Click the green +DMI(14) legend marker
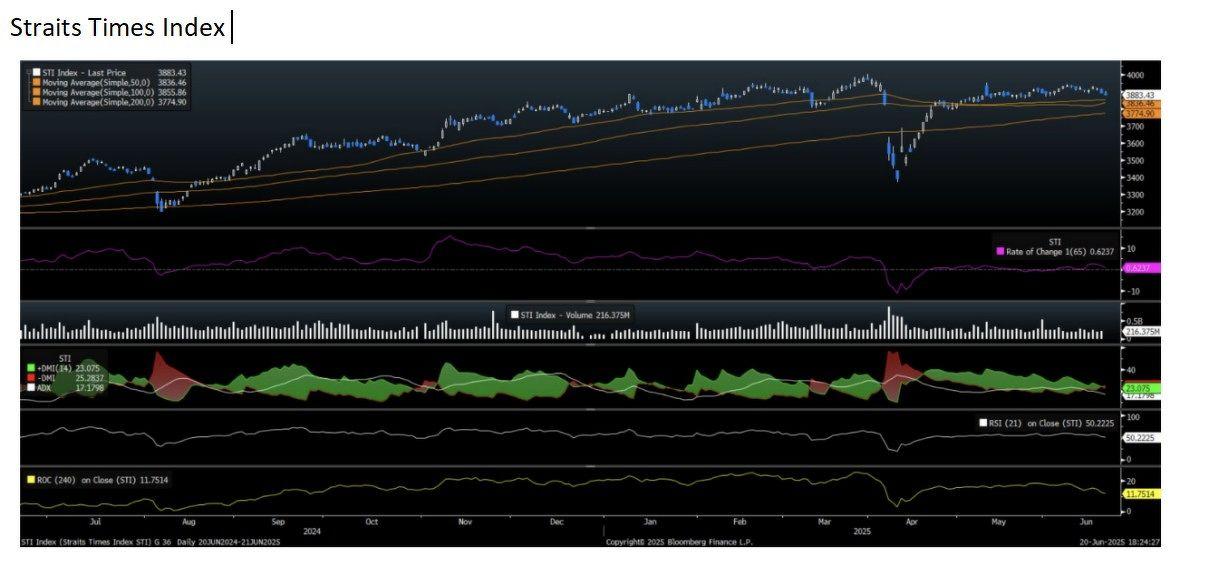The image size is (1206, 577). tap(31, 368)
